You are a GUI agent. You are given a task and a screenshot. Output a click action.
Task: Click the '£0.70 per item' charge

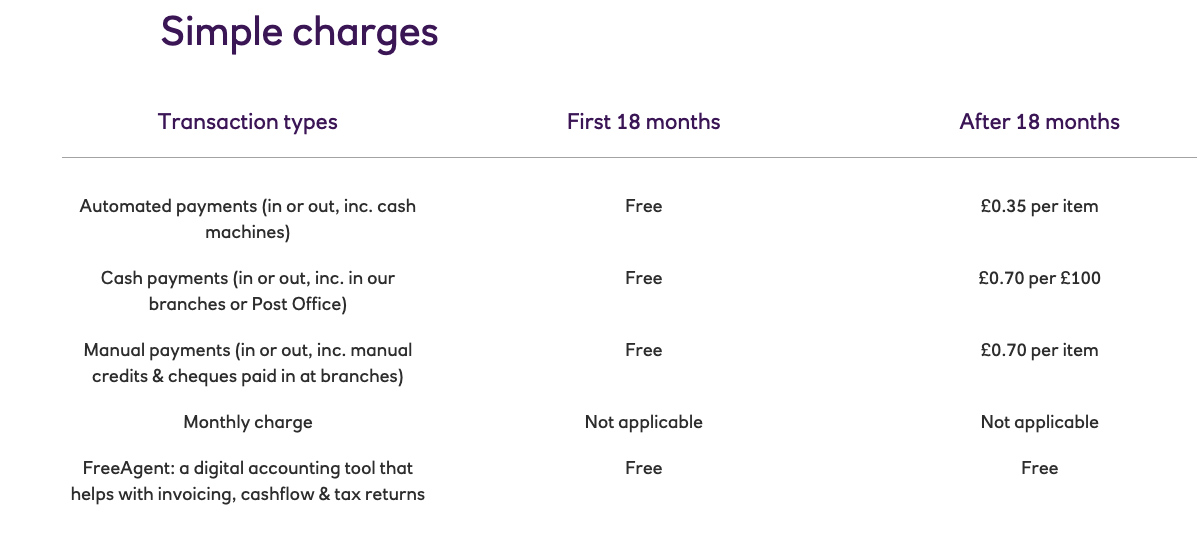(x=1039, y=350)
